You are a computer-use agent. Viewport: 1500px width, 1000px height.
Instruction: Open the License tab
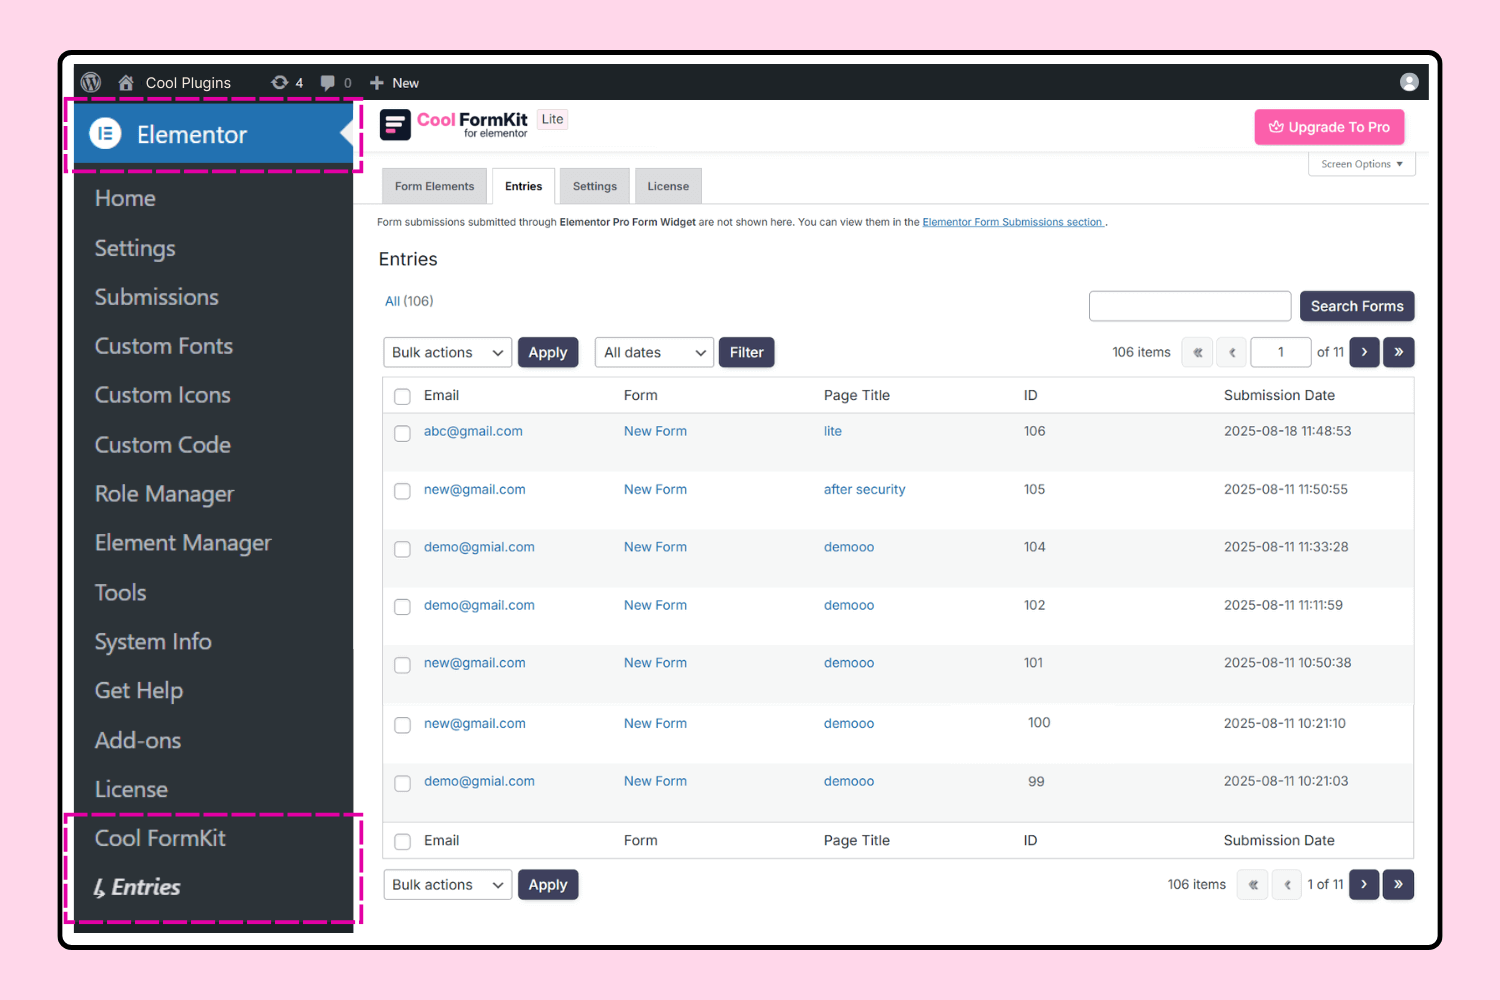[x=668, y=185]
